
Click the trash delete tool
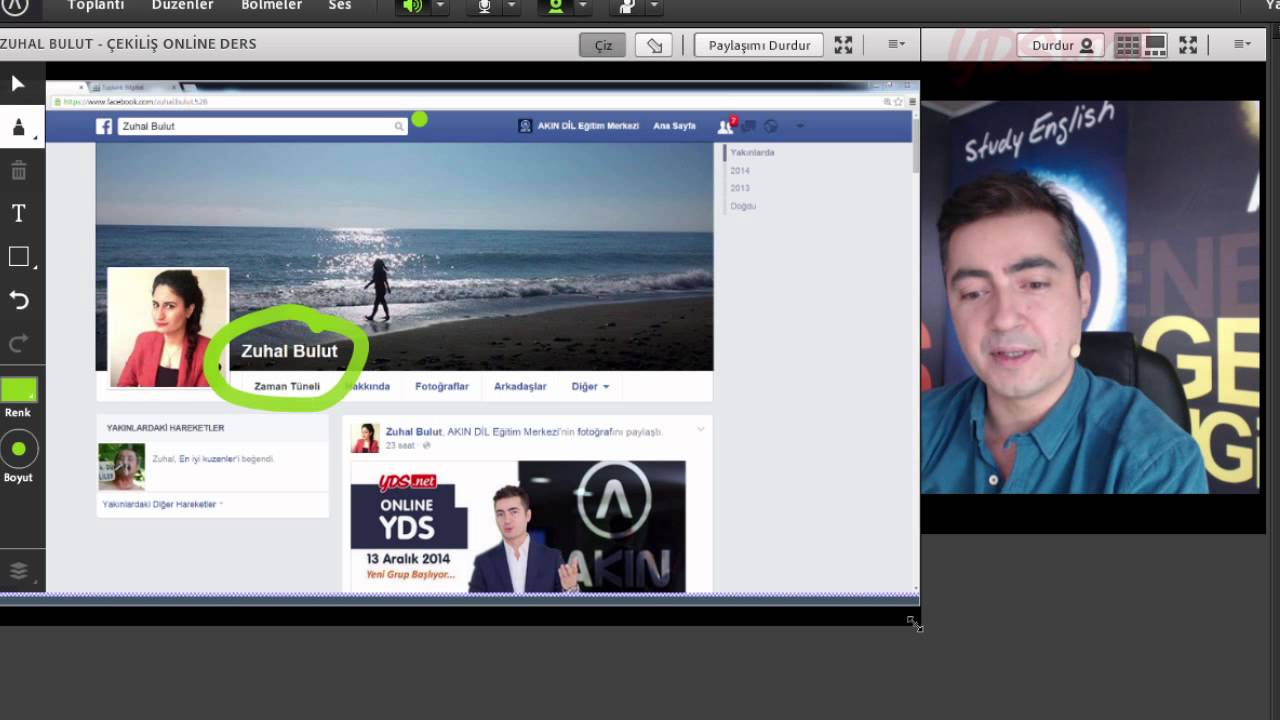(x=19, y=170)
